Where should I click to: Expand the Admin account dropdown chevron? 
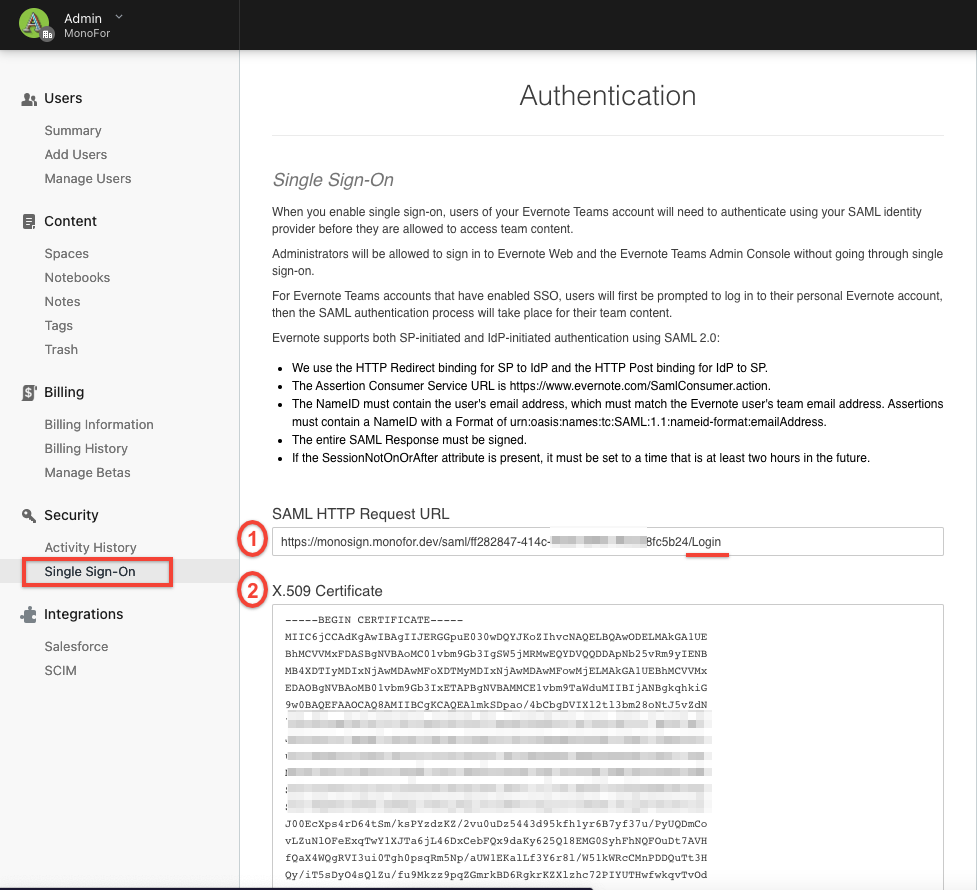click(x=119, y=17)
